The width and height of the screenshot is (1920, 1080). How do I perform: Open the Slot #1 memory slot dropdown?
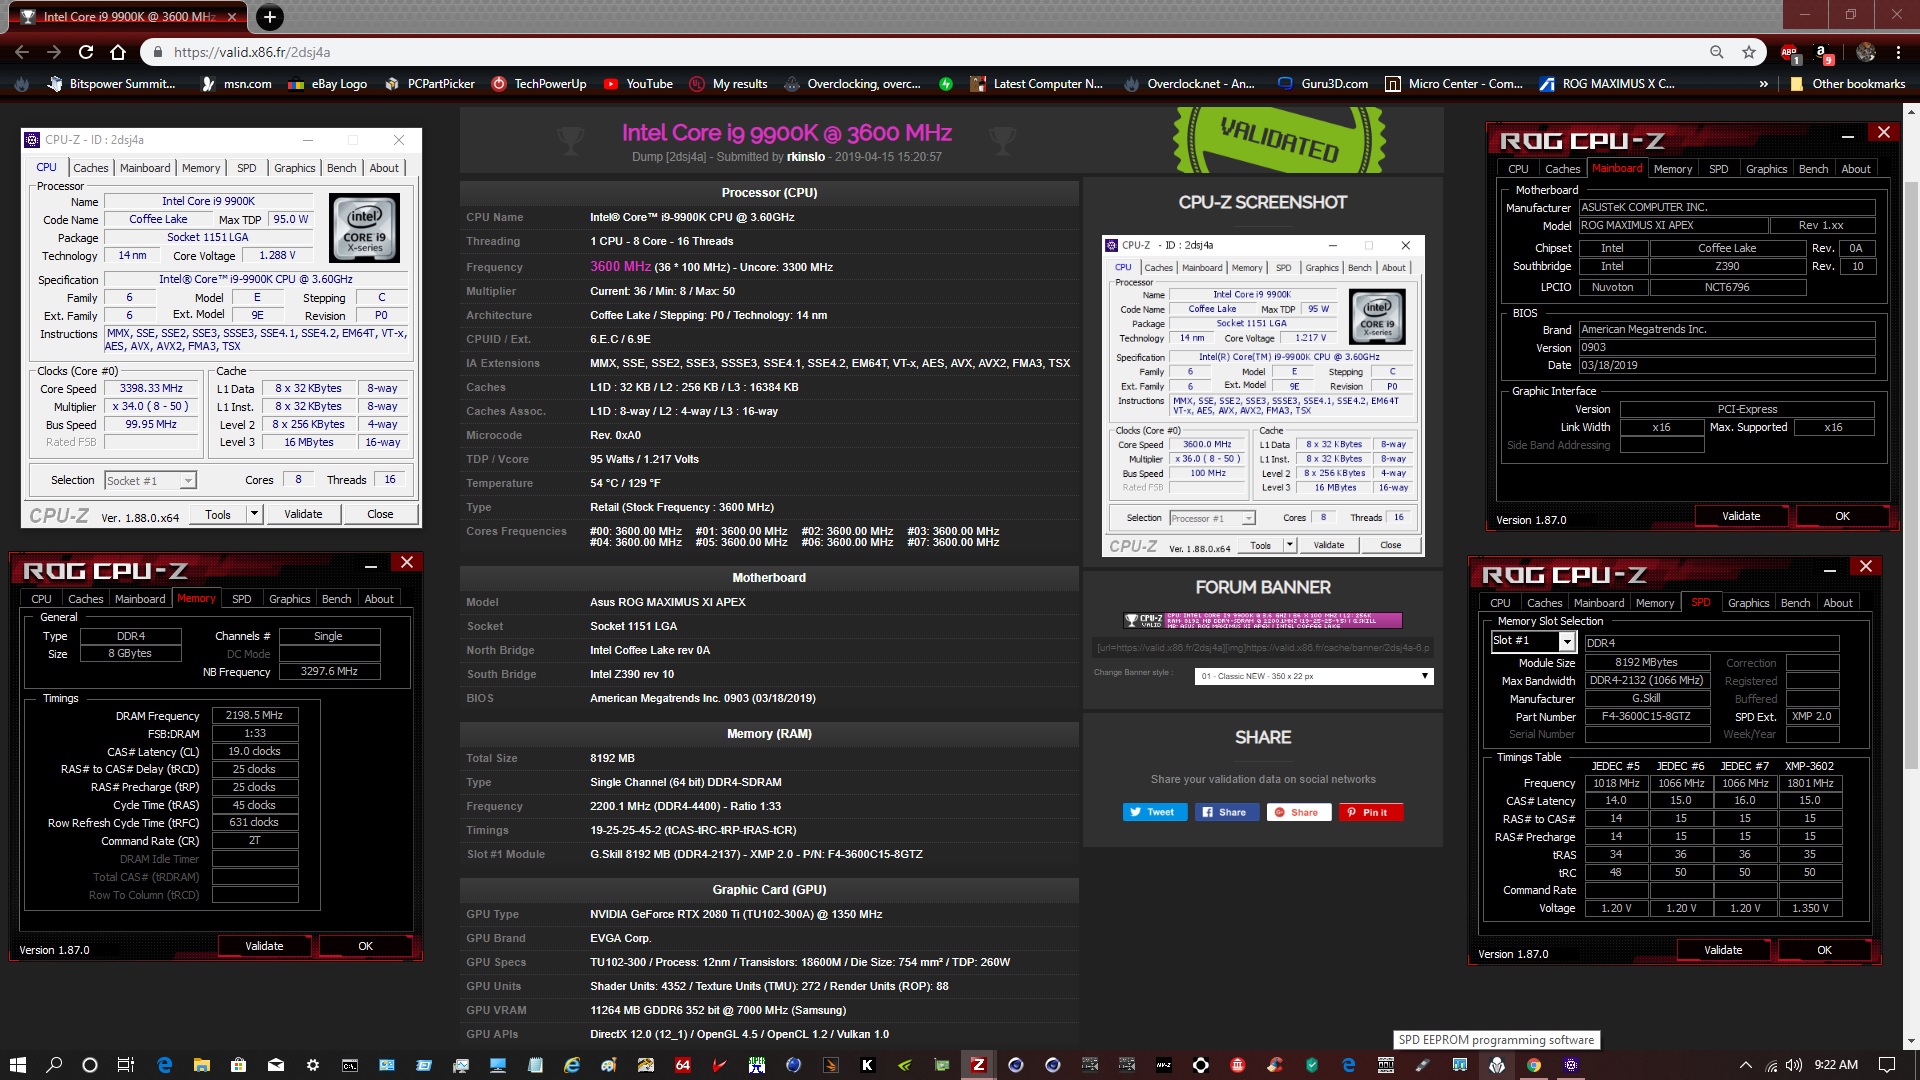tap(1532, 641)
